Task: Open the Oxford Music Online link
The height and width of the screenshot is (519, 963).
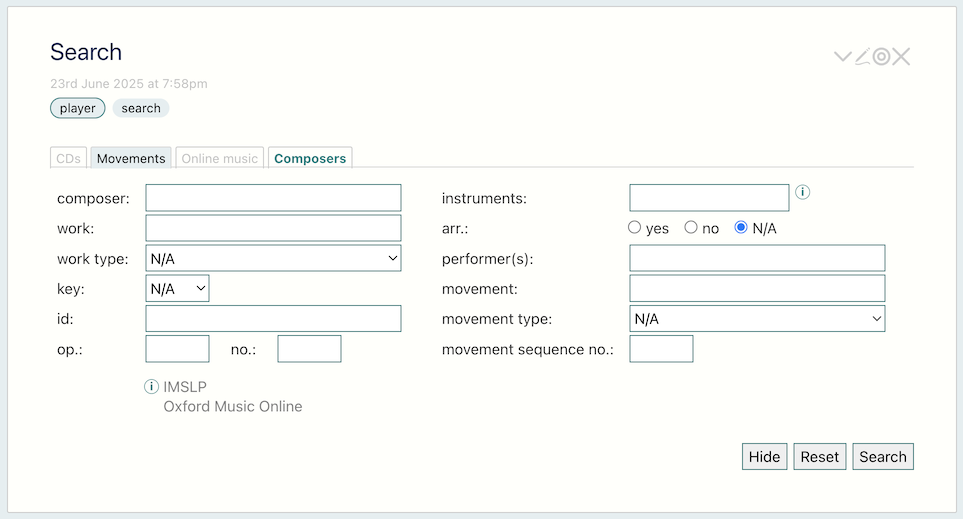Action: tap(233, 406)
